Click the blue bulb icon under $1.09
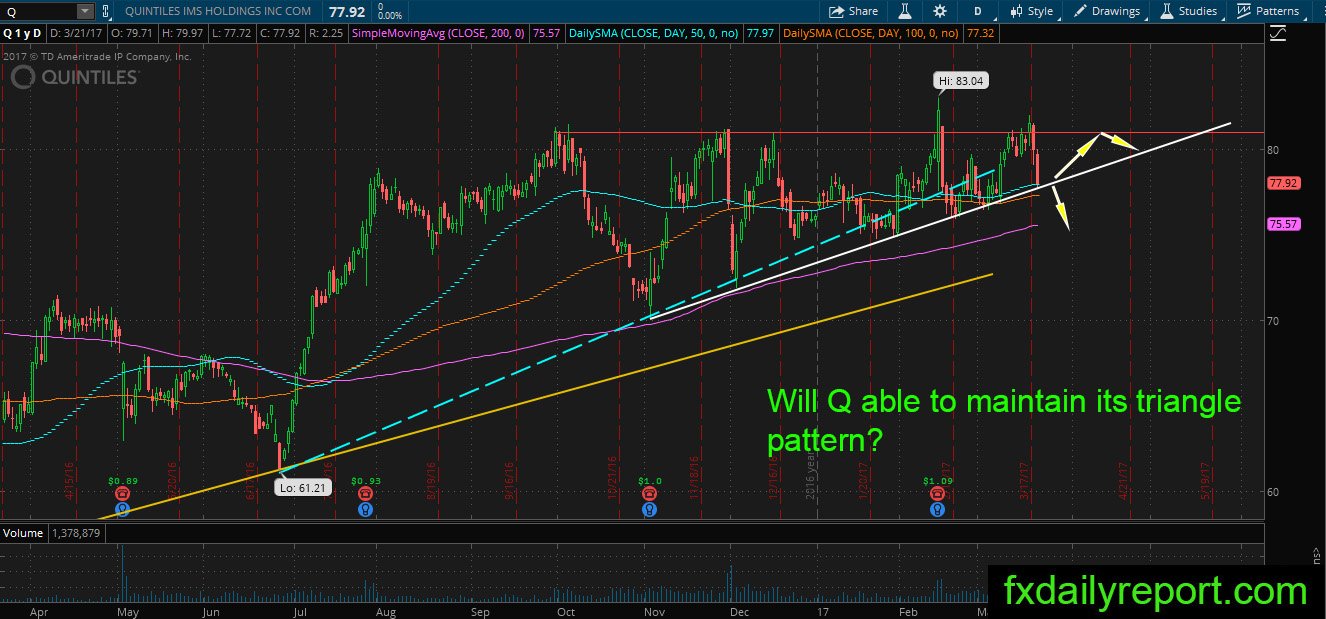The height and width of the screenshot is (619, 1326). point(936,509)
